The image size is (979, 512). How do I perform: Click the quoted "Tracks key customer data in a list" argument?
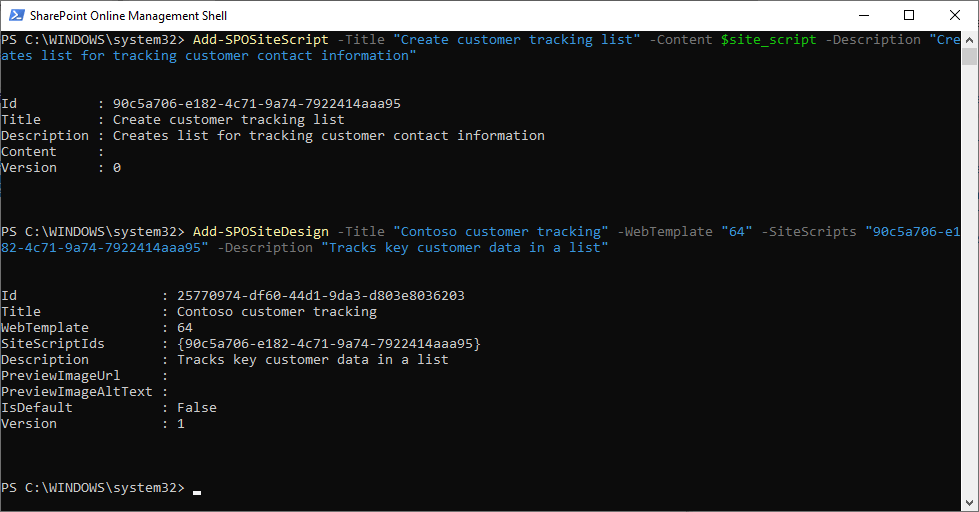[465, 248]
